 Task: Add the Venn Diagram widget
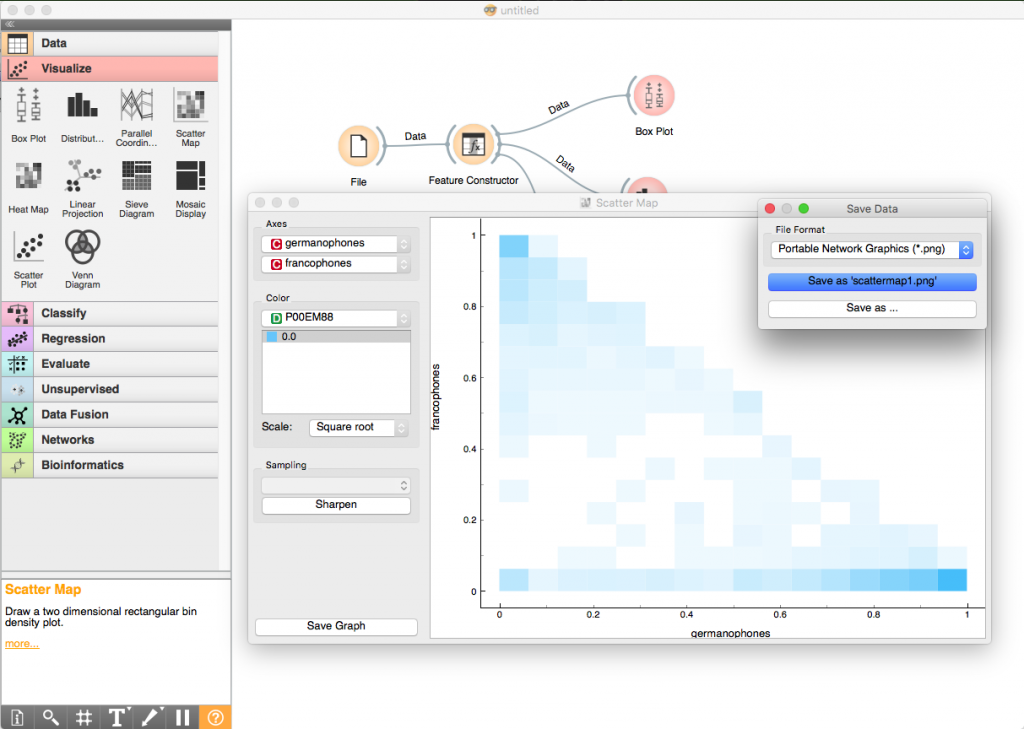tap(82, 259)
